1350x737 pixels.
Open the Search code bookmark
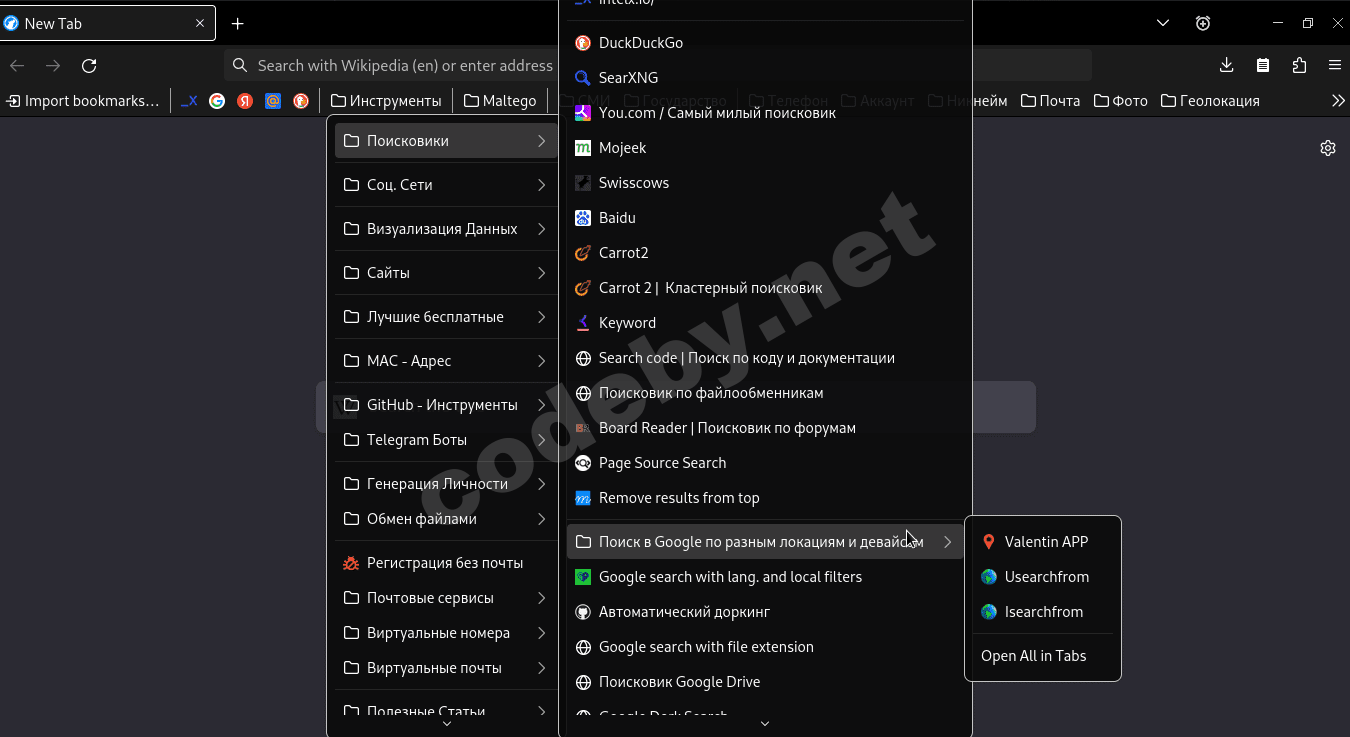[765, 358]
